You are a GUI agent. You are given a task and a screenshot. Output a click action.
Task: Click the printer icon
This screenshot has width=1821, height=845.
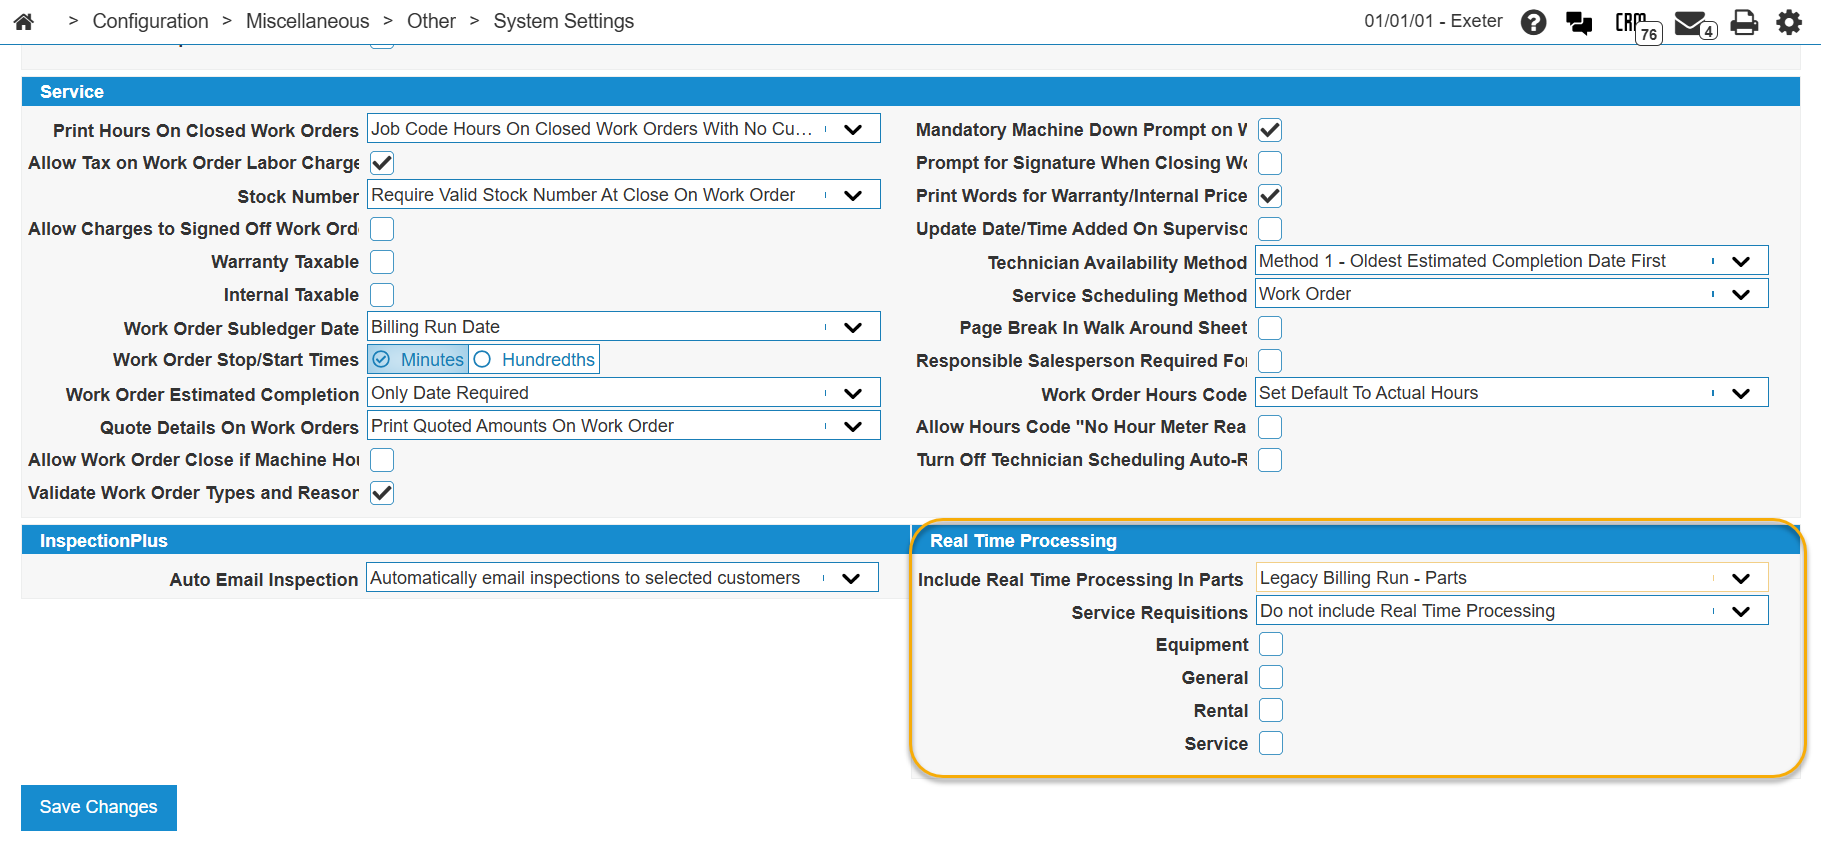click(1744, 22)
